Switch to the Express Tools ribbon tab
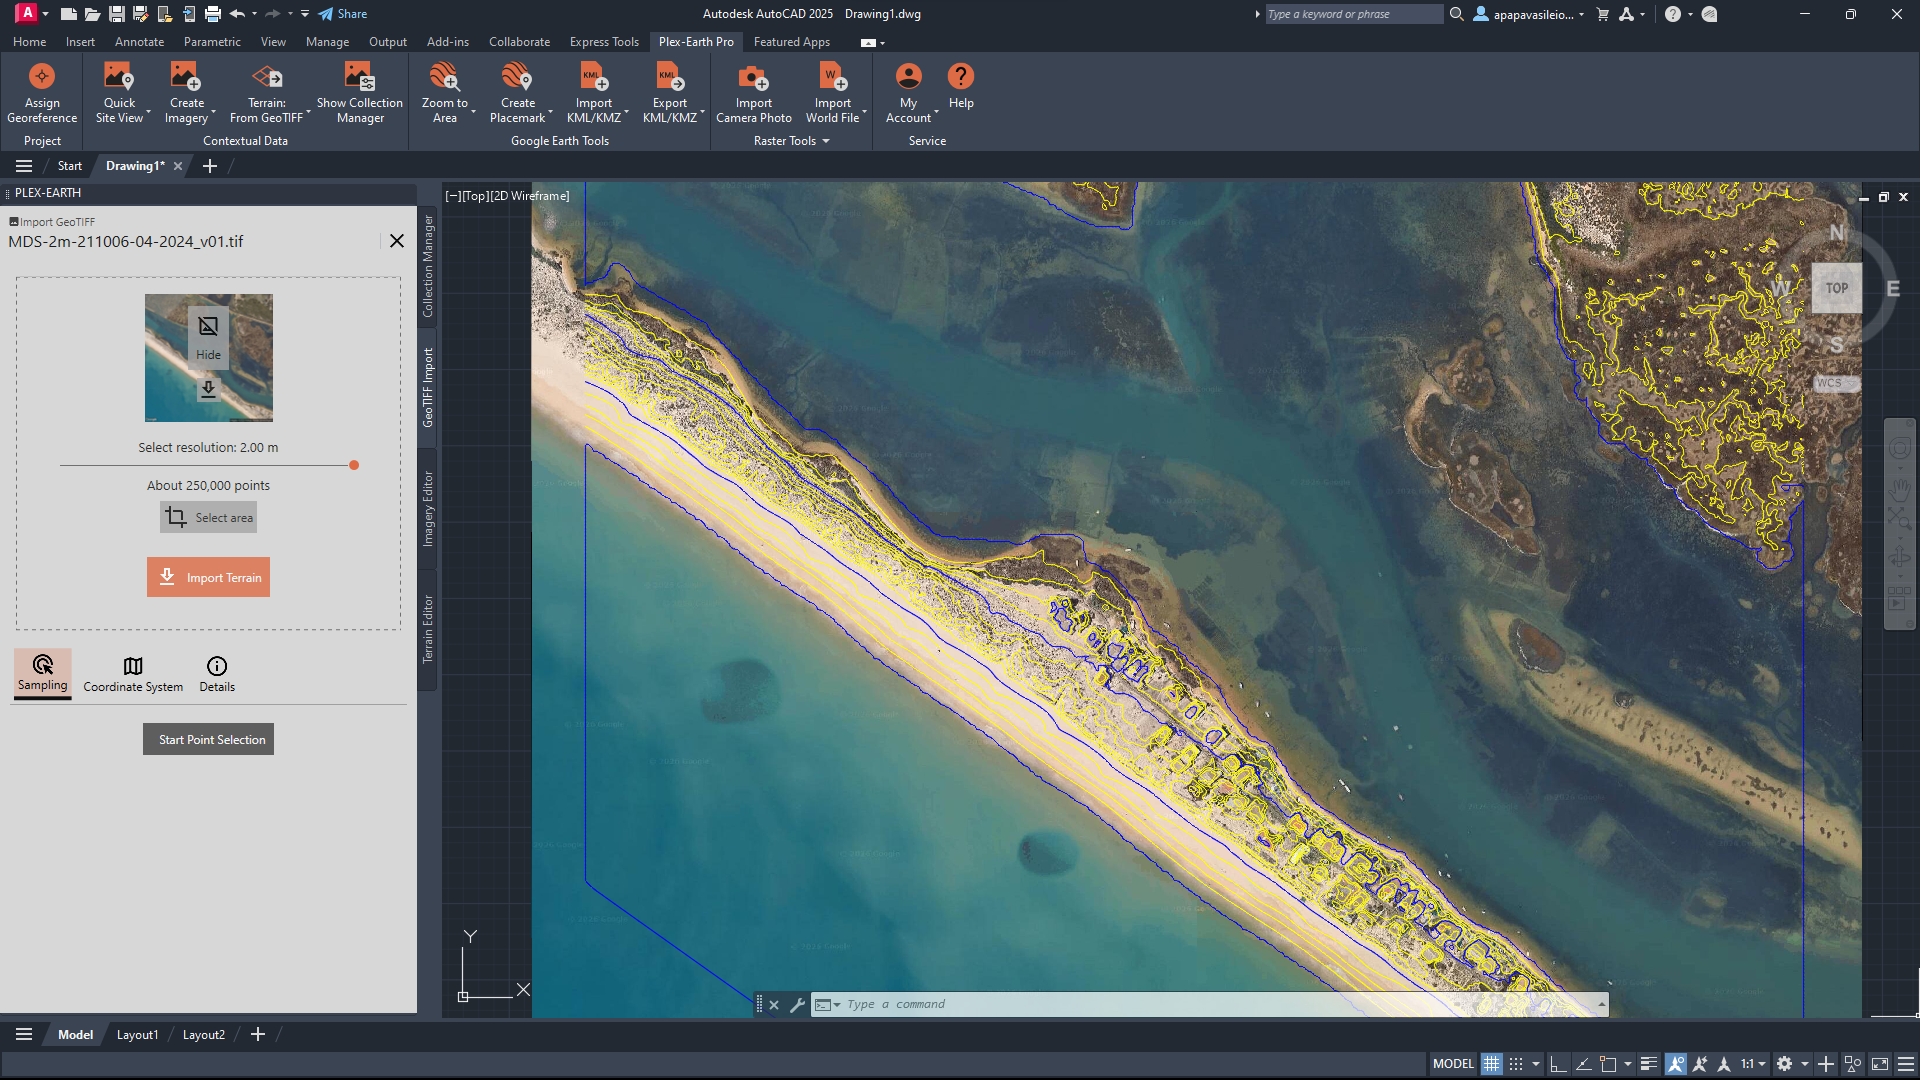 (x=604, y=42)
